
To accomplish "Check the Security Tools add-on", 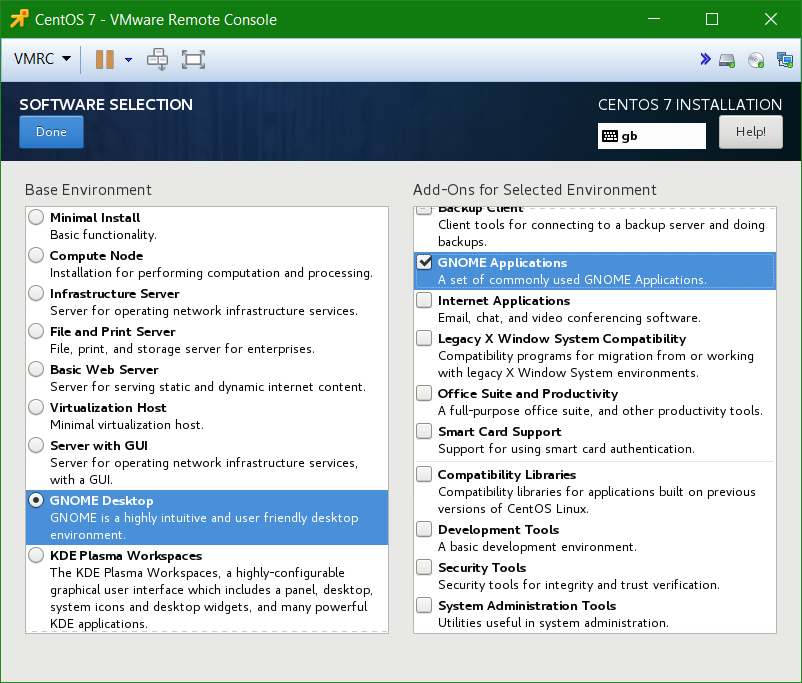I will (424, 567).
